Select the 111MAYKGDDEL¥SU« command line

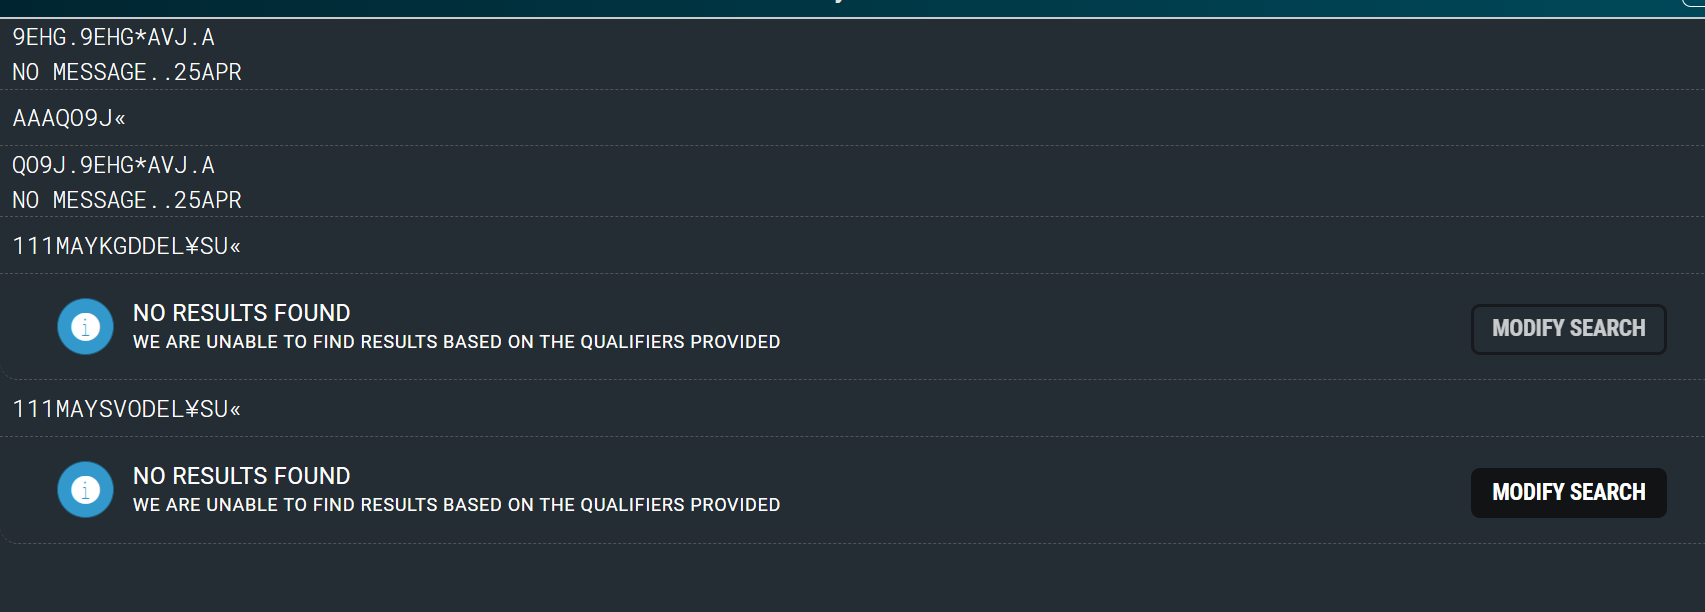127,246
